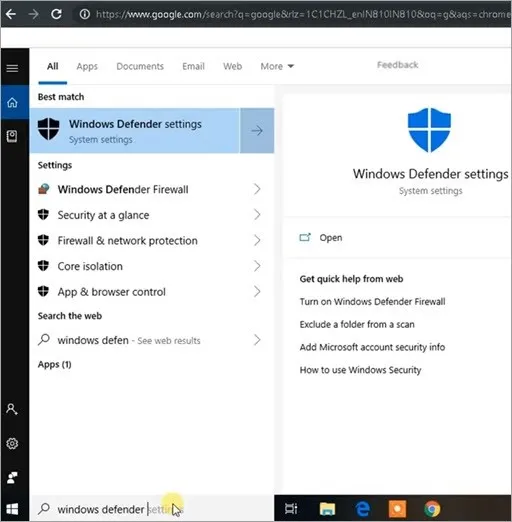Open the orange app in taskbar
The height and width of the screenshot is (522, 512).
pos(397,509)
